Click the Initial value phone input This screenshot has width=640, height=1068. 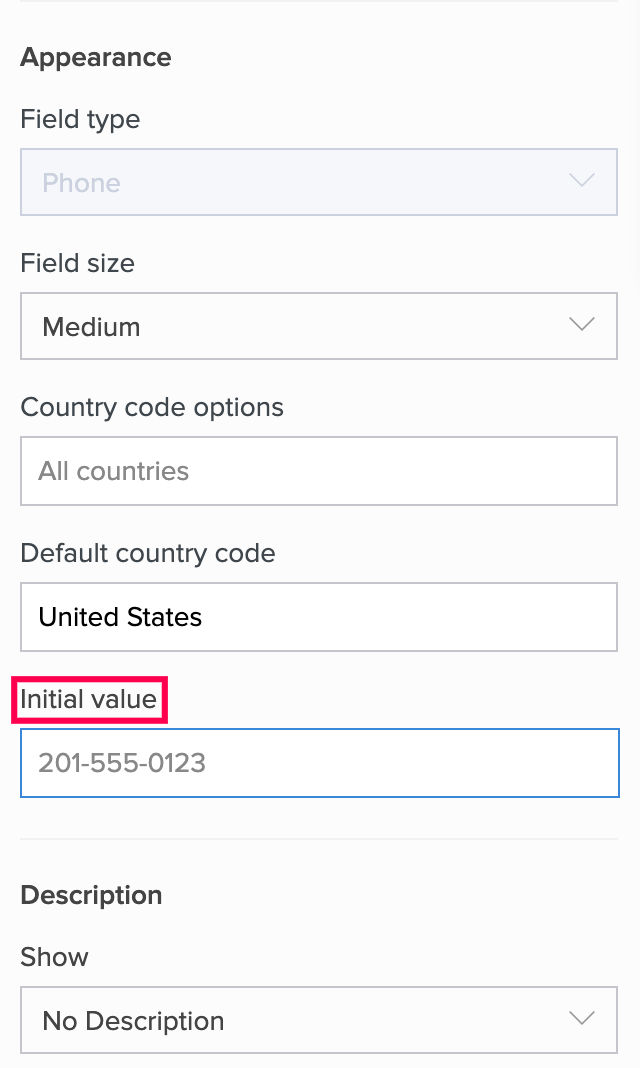(318, 763)
